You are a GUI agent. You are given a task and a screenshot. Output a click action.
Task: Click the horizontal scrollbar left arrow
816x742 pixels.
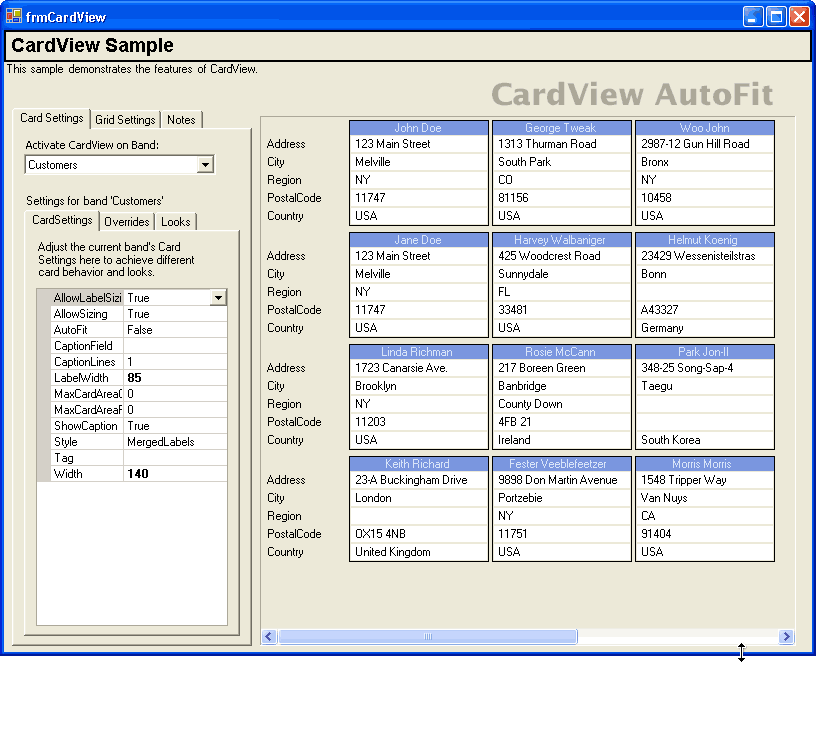[269, 637]
